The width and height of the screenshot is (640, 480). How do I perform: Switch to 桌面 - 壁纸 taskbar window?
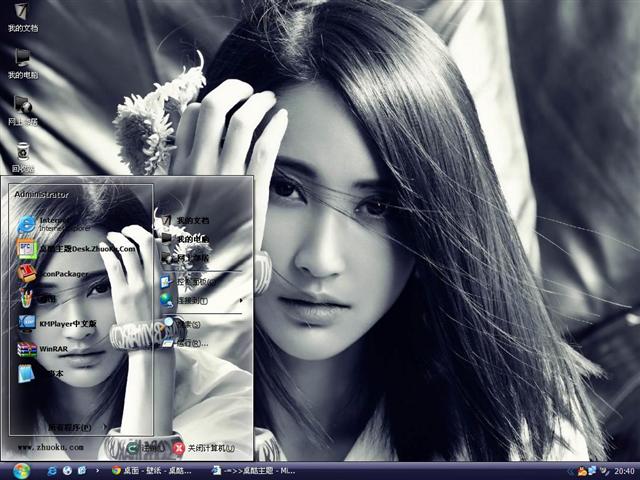150,469
